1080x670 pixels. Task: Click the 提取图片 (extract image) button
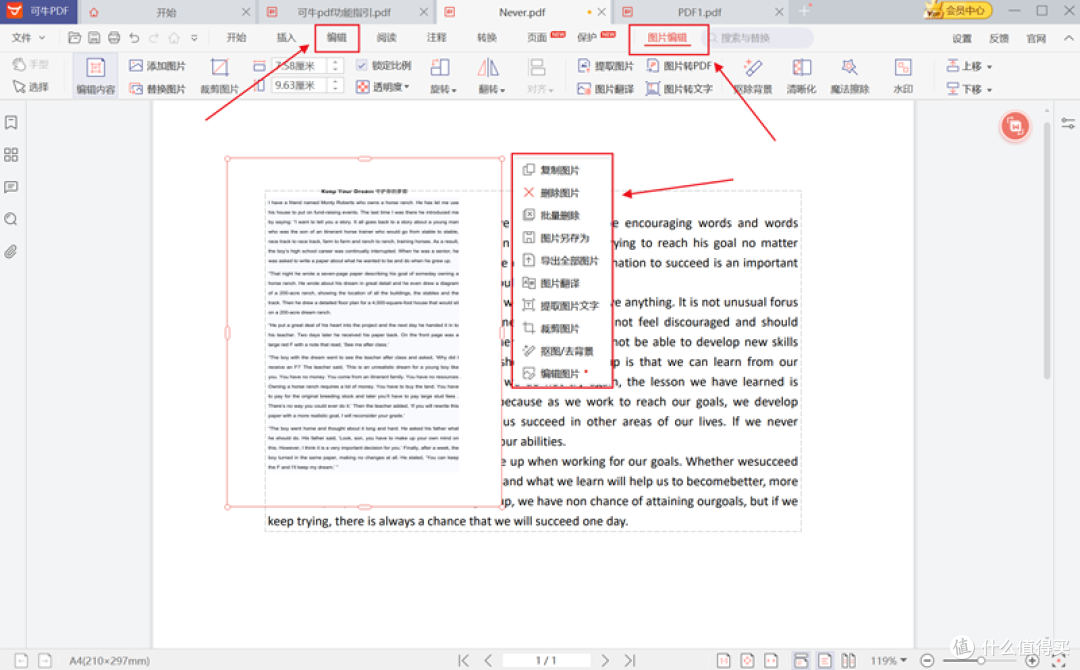[x=605, y=65]
